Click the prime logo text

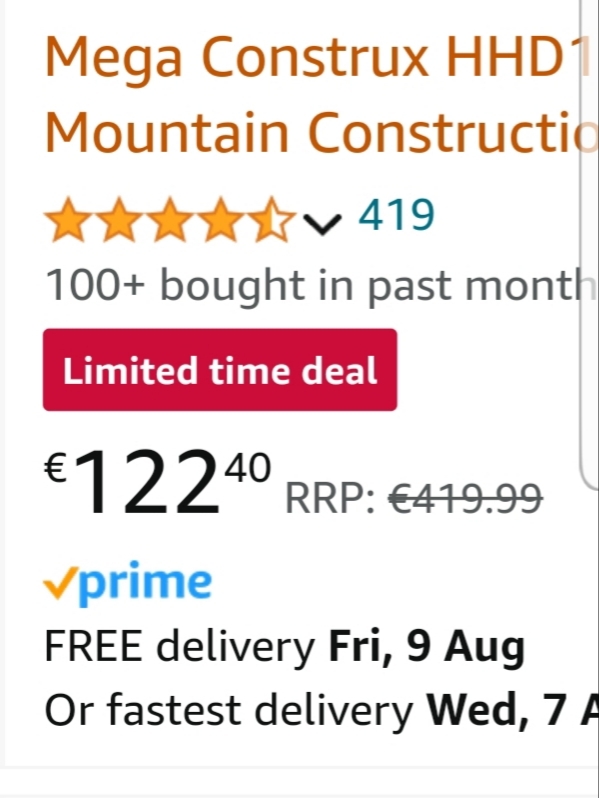[145, 584]
